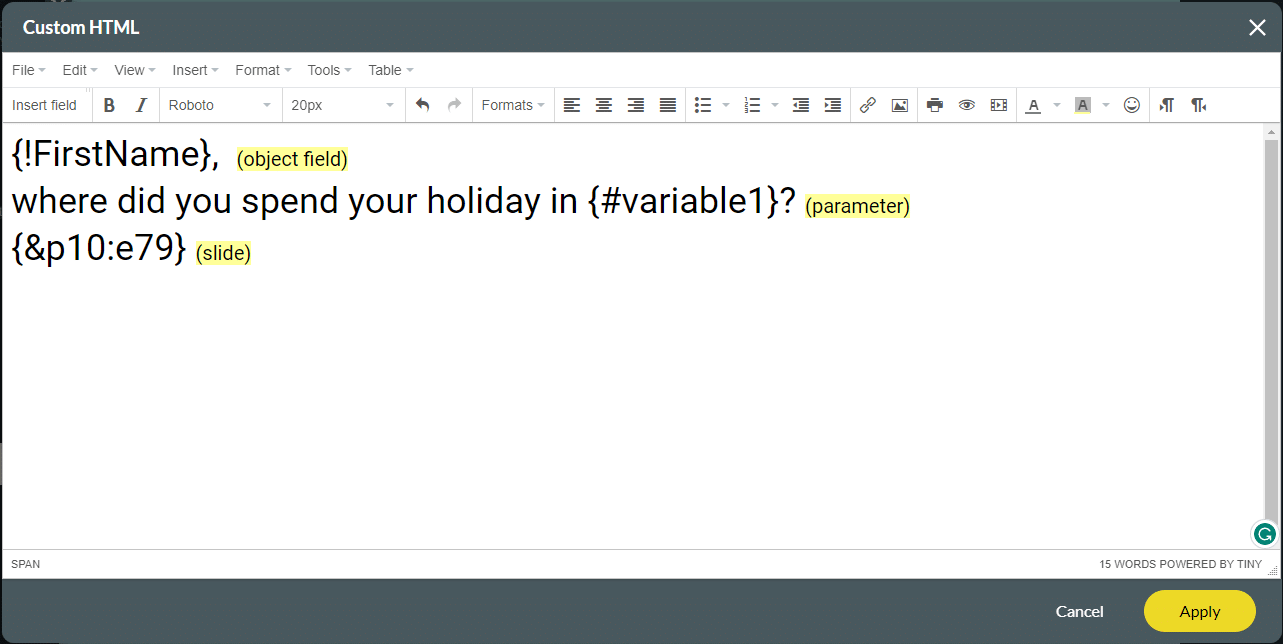
Task: Insert a hyperlink using the link icon
Action: click(867, 105)
